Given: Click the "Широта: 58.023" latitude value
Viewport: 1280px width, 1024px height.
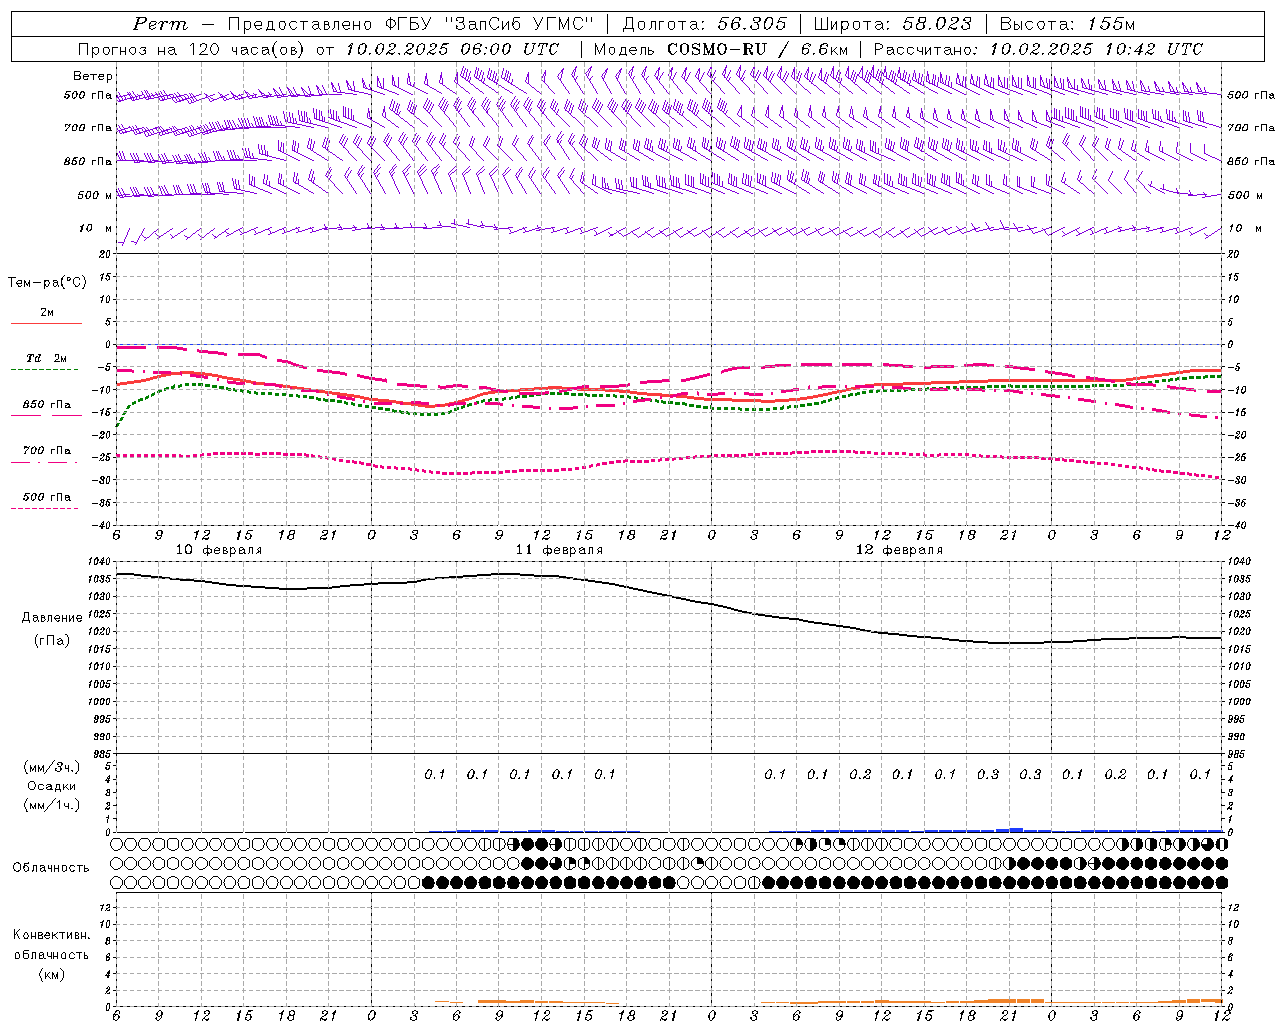Looking at the screenshot, I should [892, 24].
